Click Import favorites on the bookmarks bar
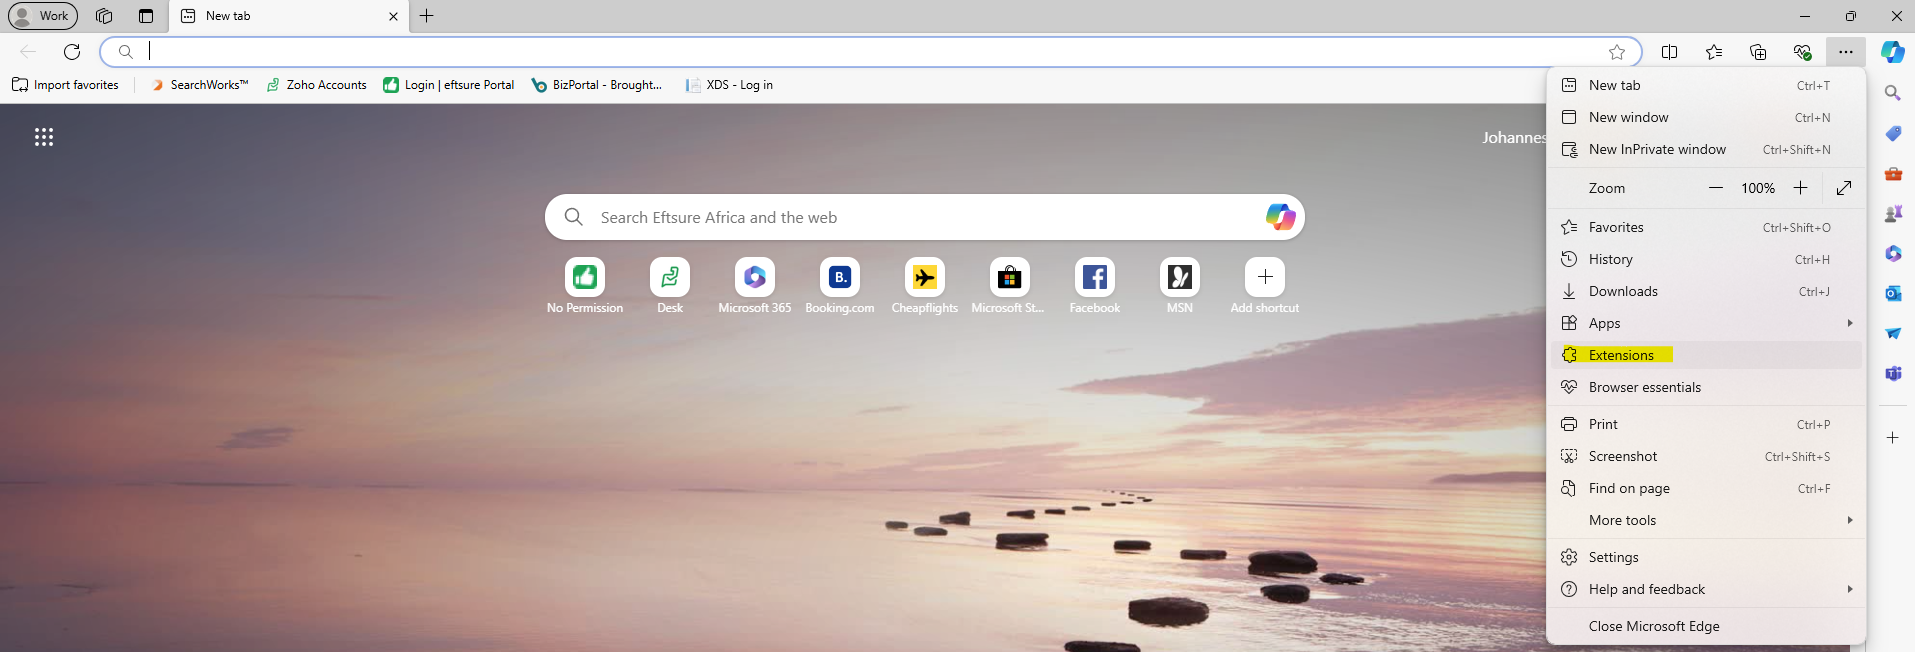 tap(66, 85)
